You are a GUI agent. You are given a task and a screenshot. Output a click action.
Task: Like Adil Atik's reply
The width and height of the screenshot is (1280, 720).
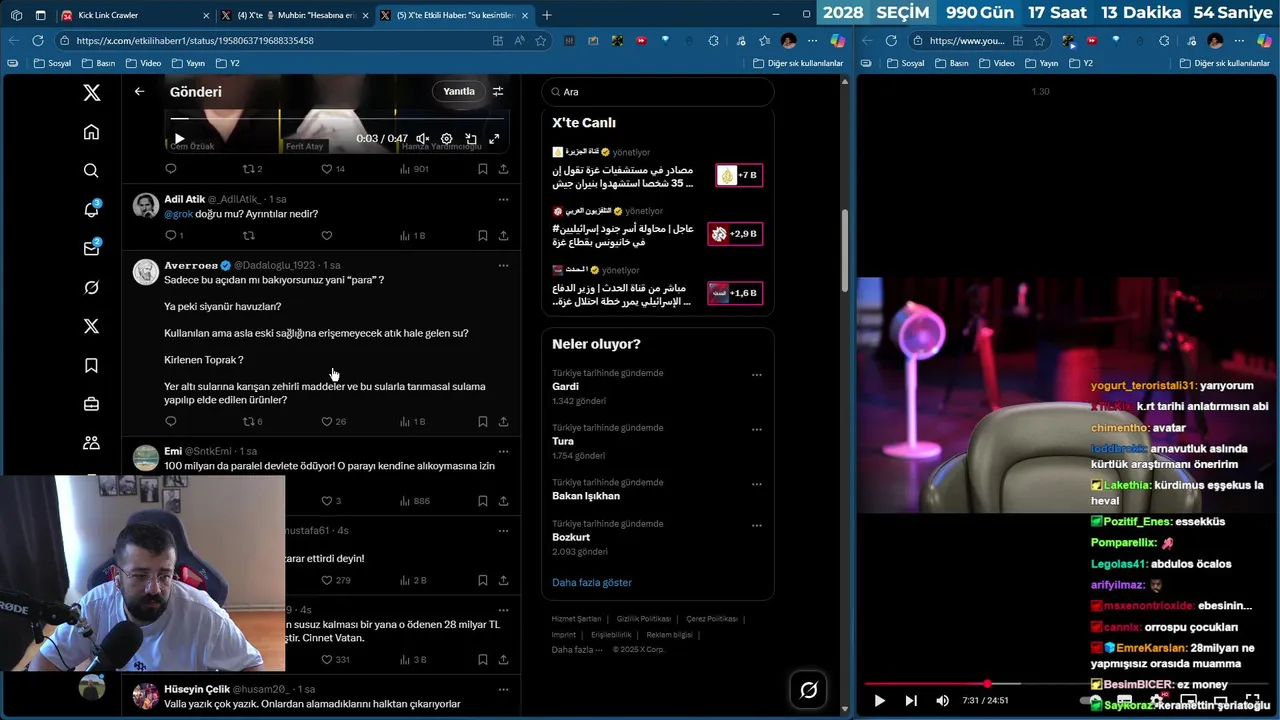coord(327,236)
